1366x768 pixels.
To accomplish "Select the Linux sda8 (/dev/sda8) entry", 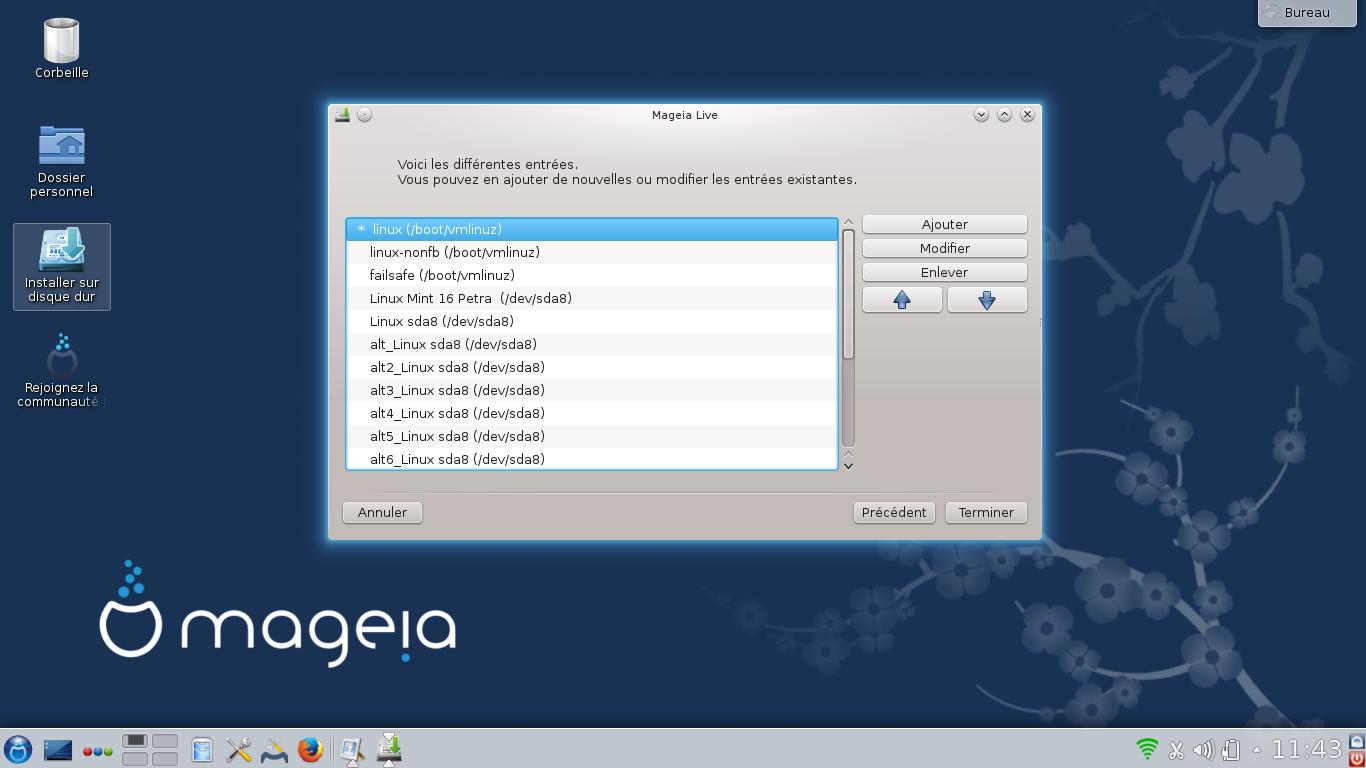I will 592,321.
